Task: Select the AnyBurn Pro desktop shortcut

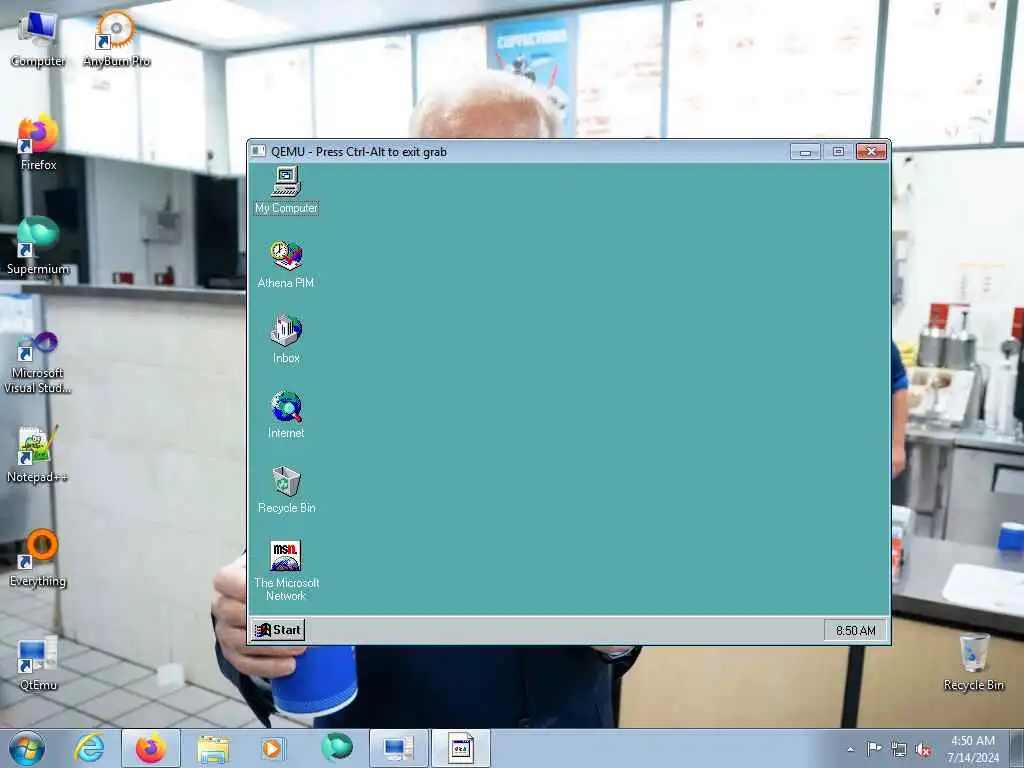Action: click(116, 40)
